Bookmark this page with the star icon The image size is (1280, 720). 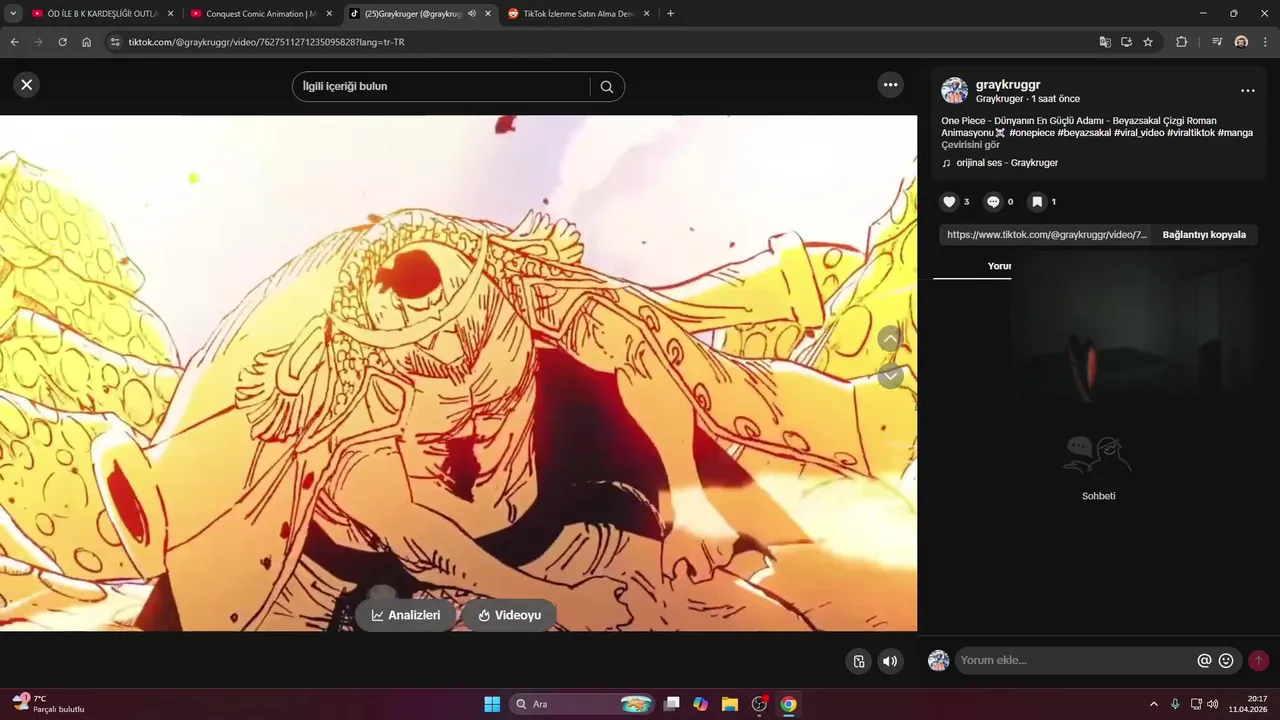point(1148,42)
